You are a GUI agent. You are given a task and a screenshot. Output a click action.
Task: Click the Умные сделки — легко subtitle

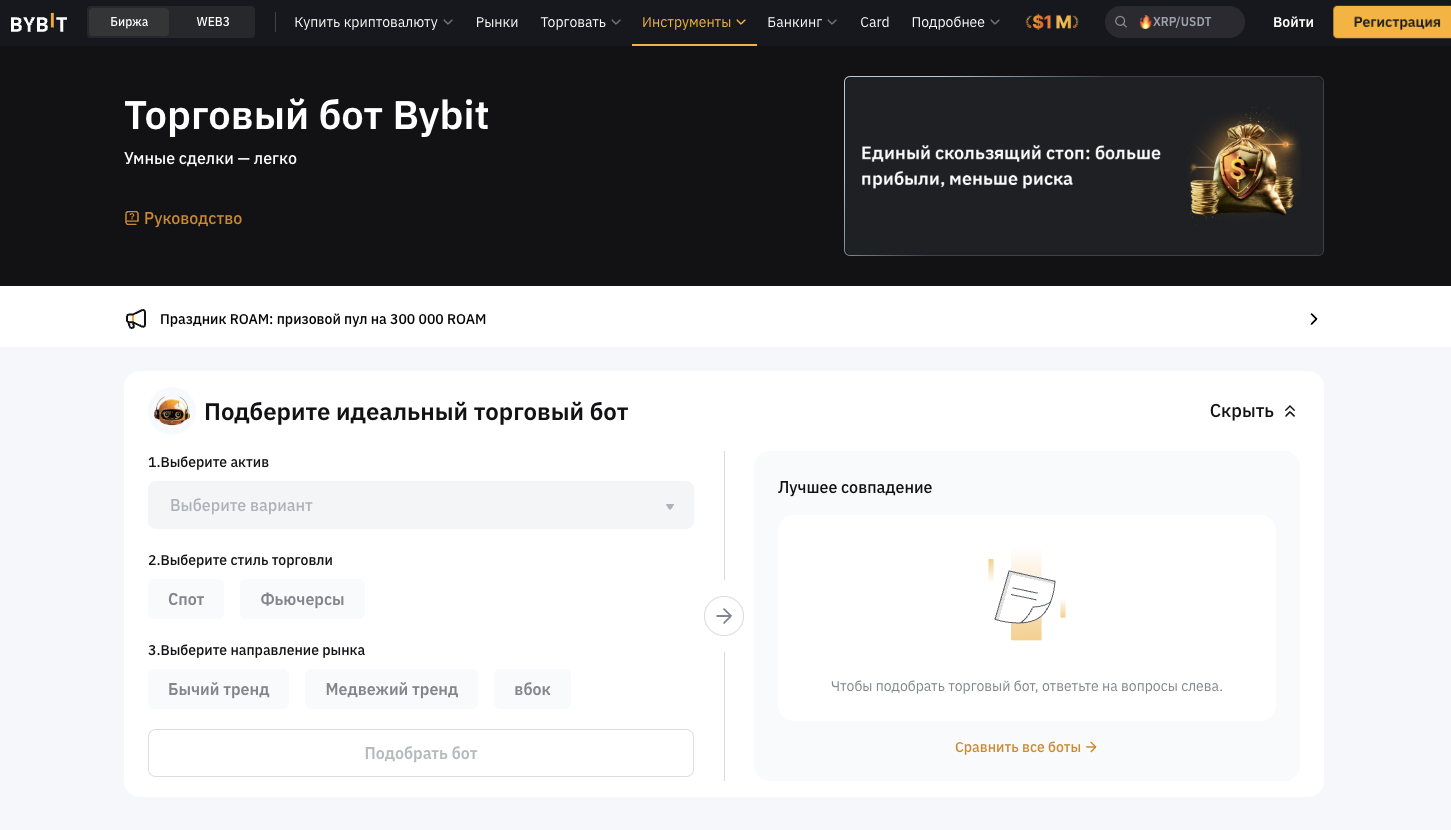pos(210,158)
